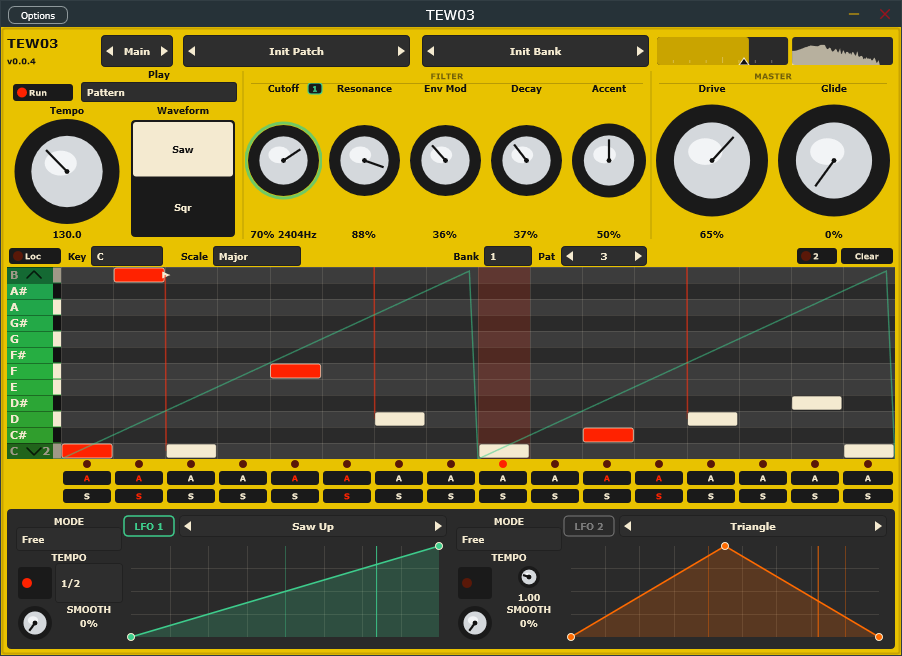Click the spectrum analyzer display
Image resolution: width=902 pixels, height=656 pixels.
(842, 51)
